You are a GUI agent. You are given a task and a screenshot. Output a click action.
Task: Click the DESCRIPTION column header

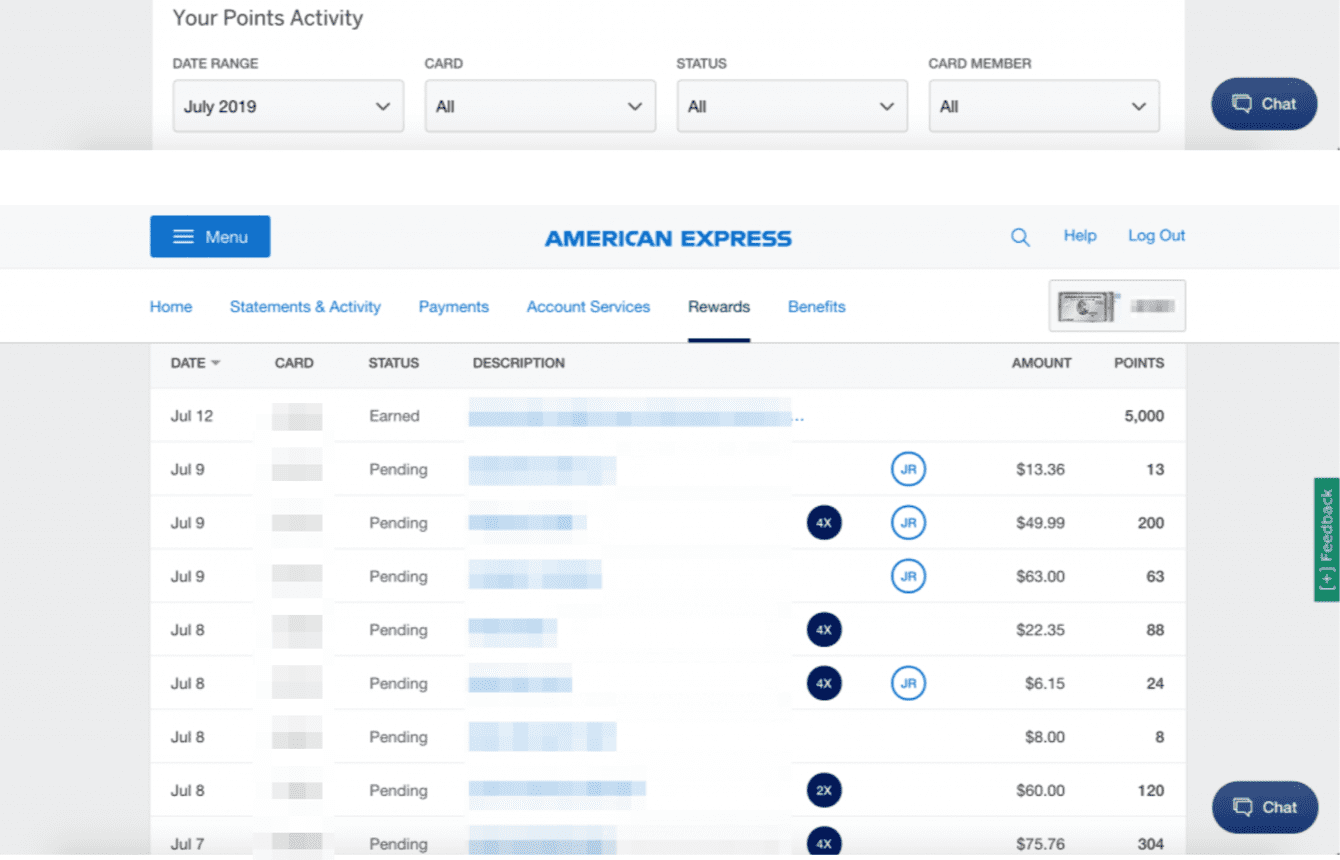tap(519, 363)
